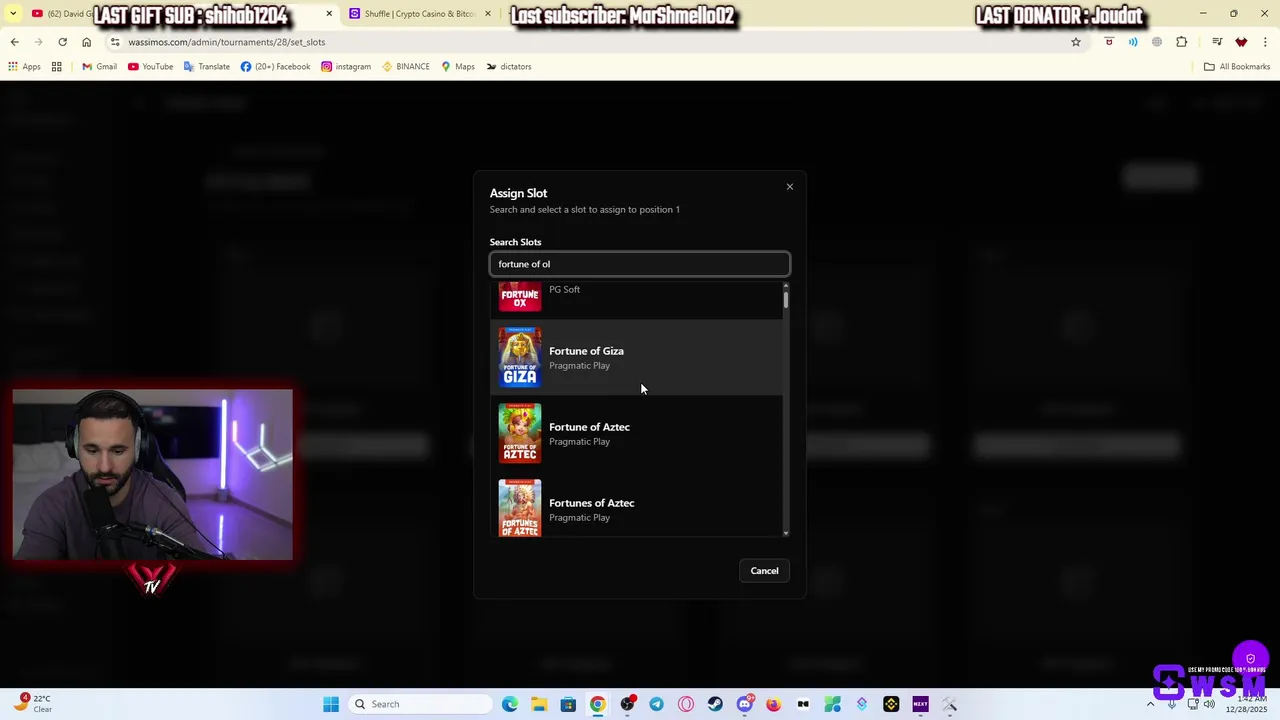Screen dimensions: 1280x720
Task: Open Microsoft Store from taskbar
Action: [568, 704]
